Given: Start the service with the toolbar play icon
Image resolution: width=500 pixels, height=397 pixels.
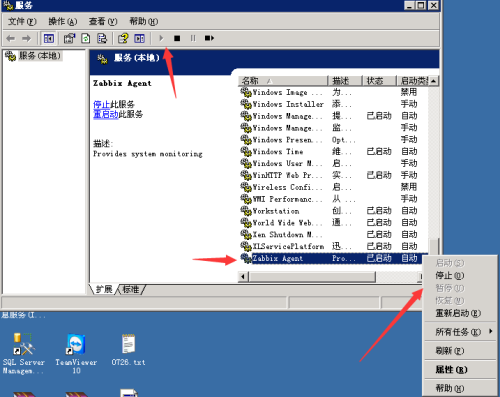Looking at the screenshot, I should click(x=161, y=38).
